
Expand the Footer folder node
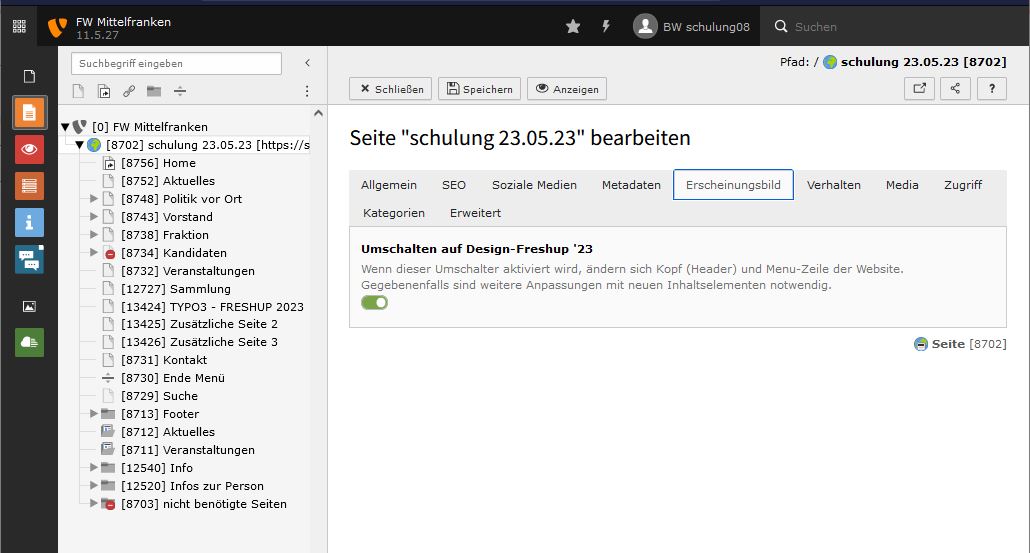[x=93, y=414]
